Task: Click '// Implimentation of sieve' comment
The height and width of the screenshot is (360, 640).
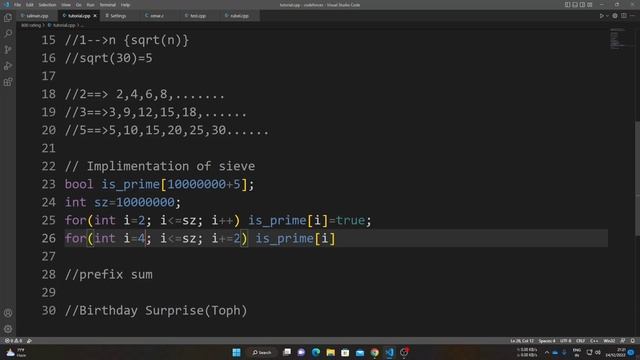Action: click(x=160, y=166)
